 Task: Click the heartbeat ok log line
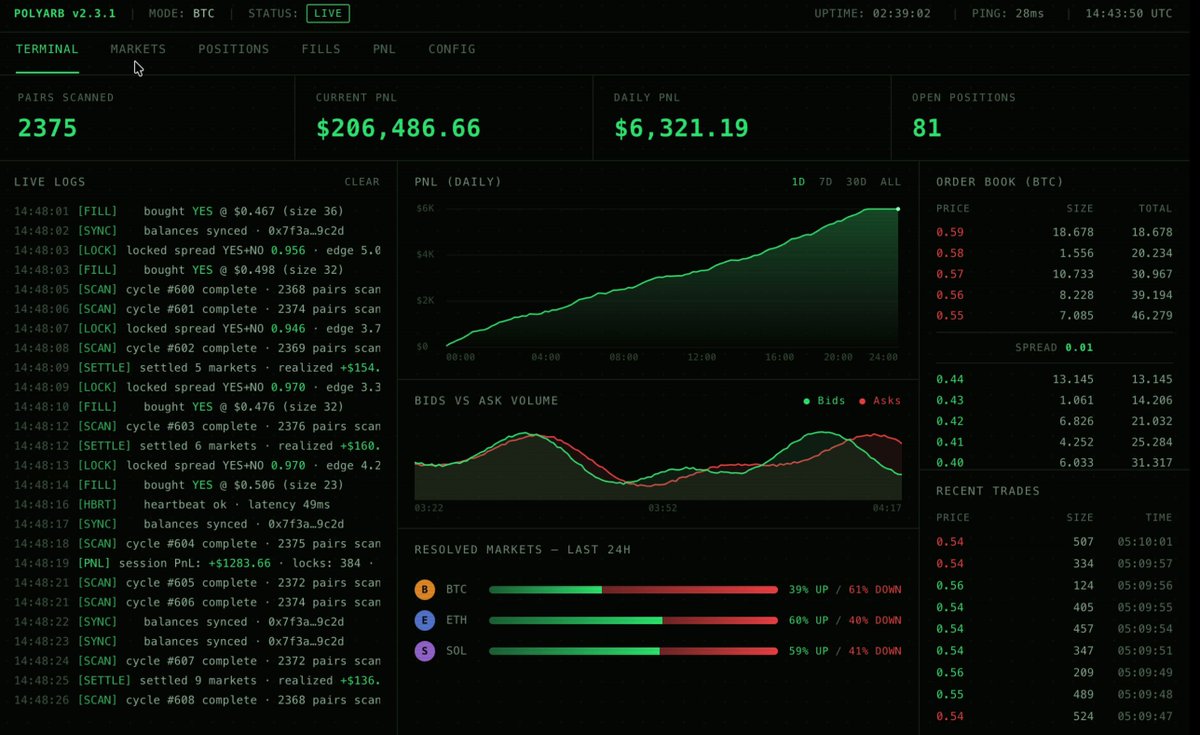(x=197, y=505)
